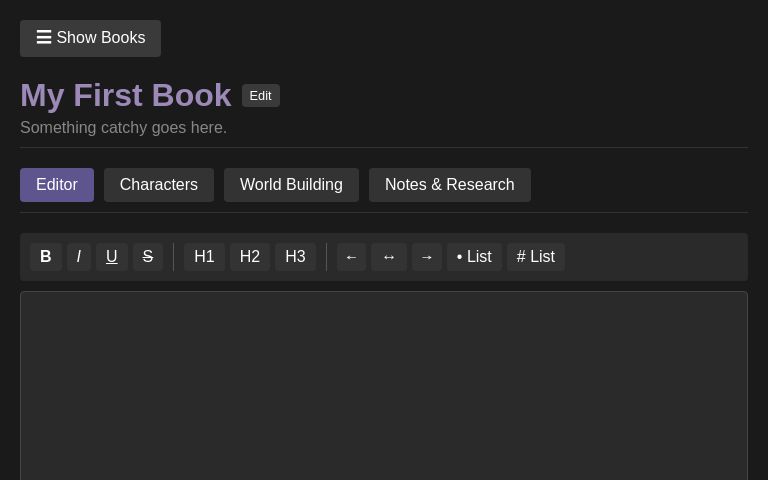768x480 pixels.
Task: Expand the Show Books sidebar
Action: pos(90,38)
